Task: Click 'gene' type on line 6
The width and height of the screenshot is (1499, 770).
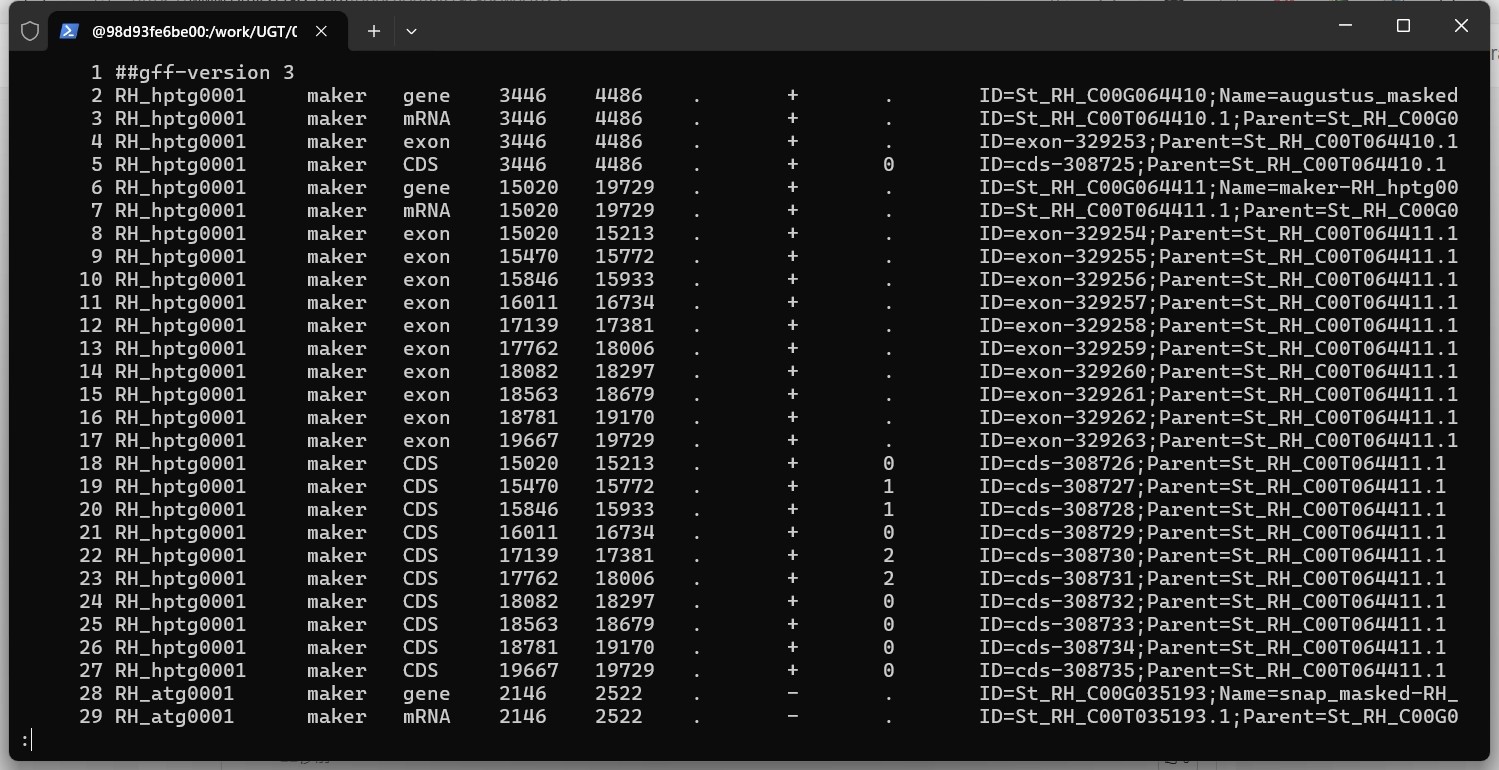Action: (x=427, y=187)
